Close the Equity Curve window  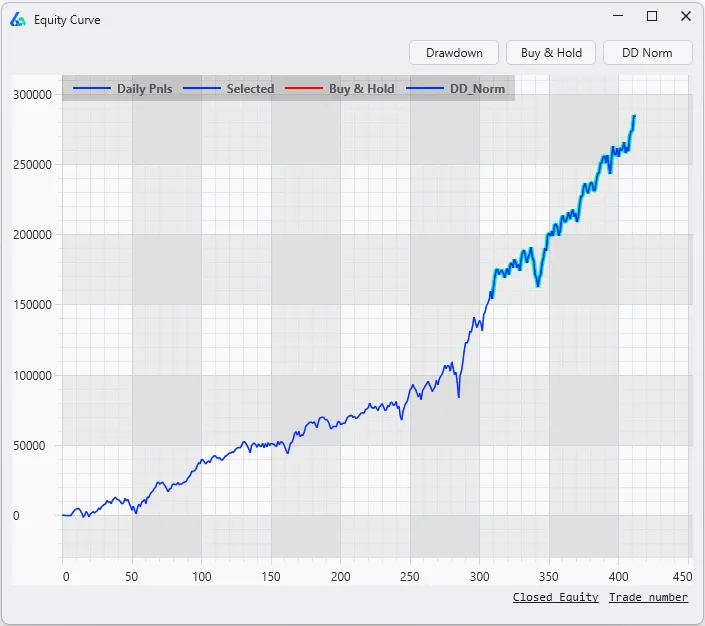(x=686, y=16)
